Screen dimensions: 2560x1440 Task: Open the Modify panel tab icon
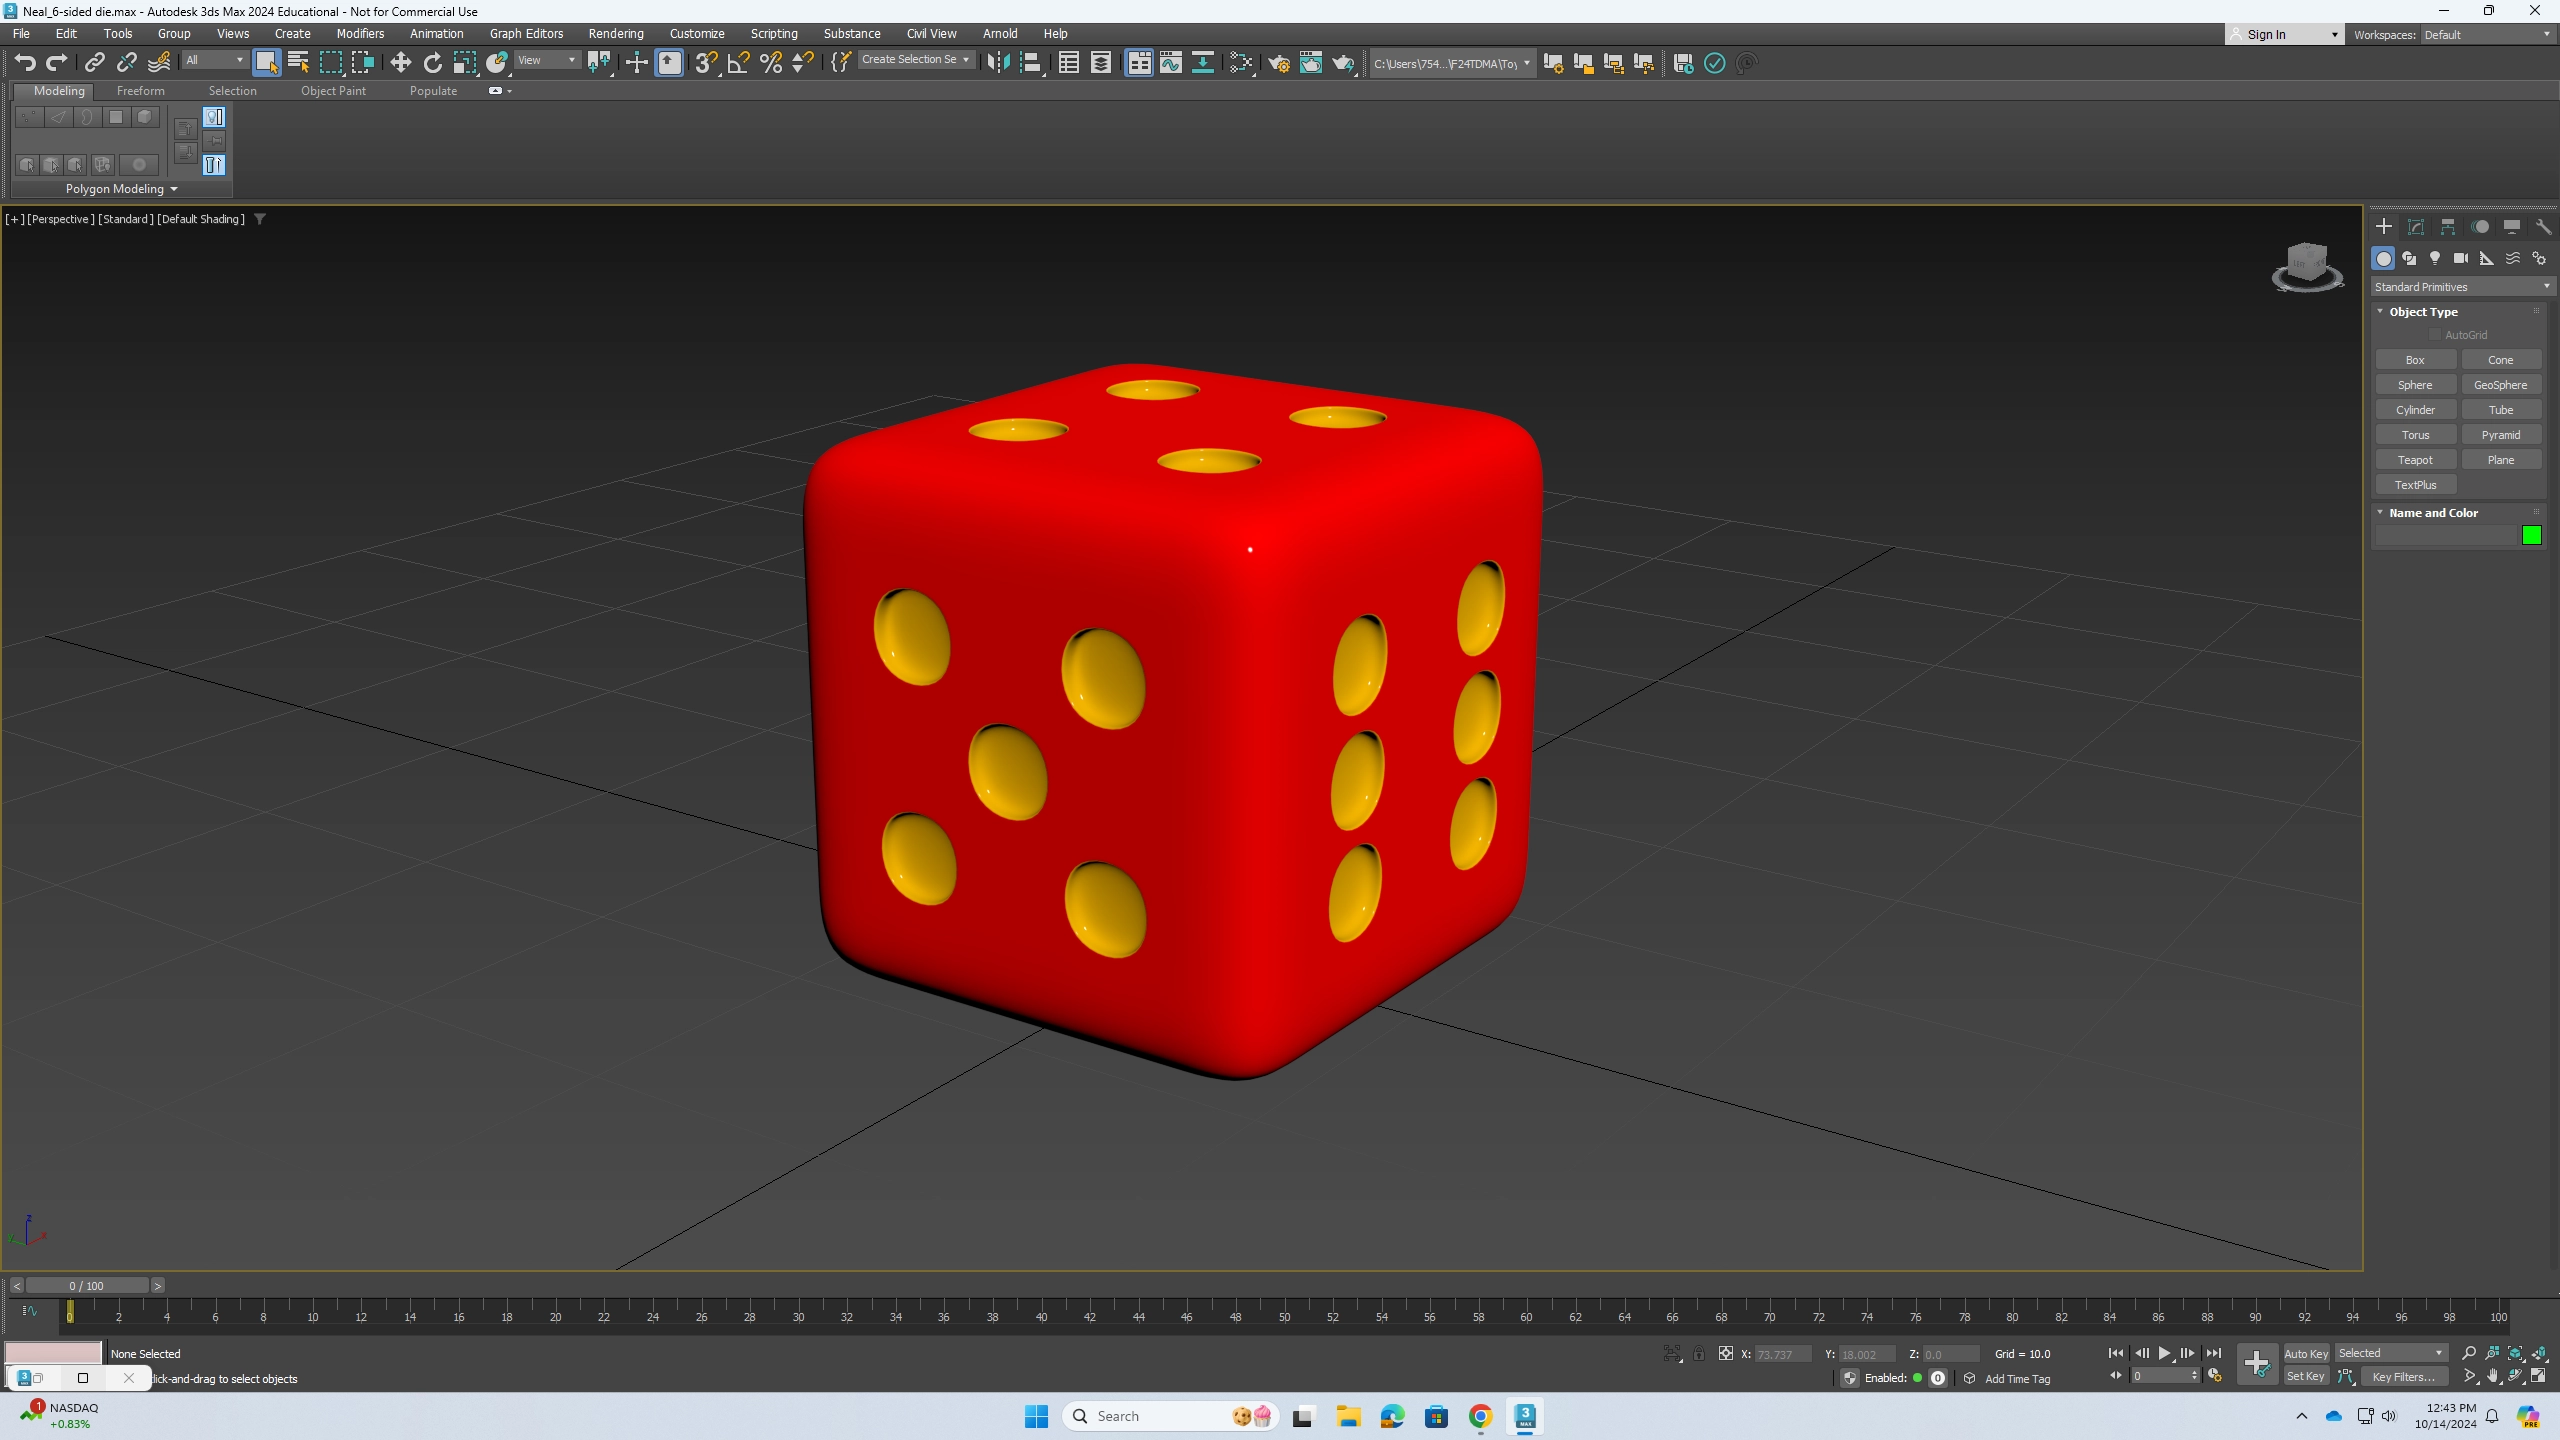2416,227
